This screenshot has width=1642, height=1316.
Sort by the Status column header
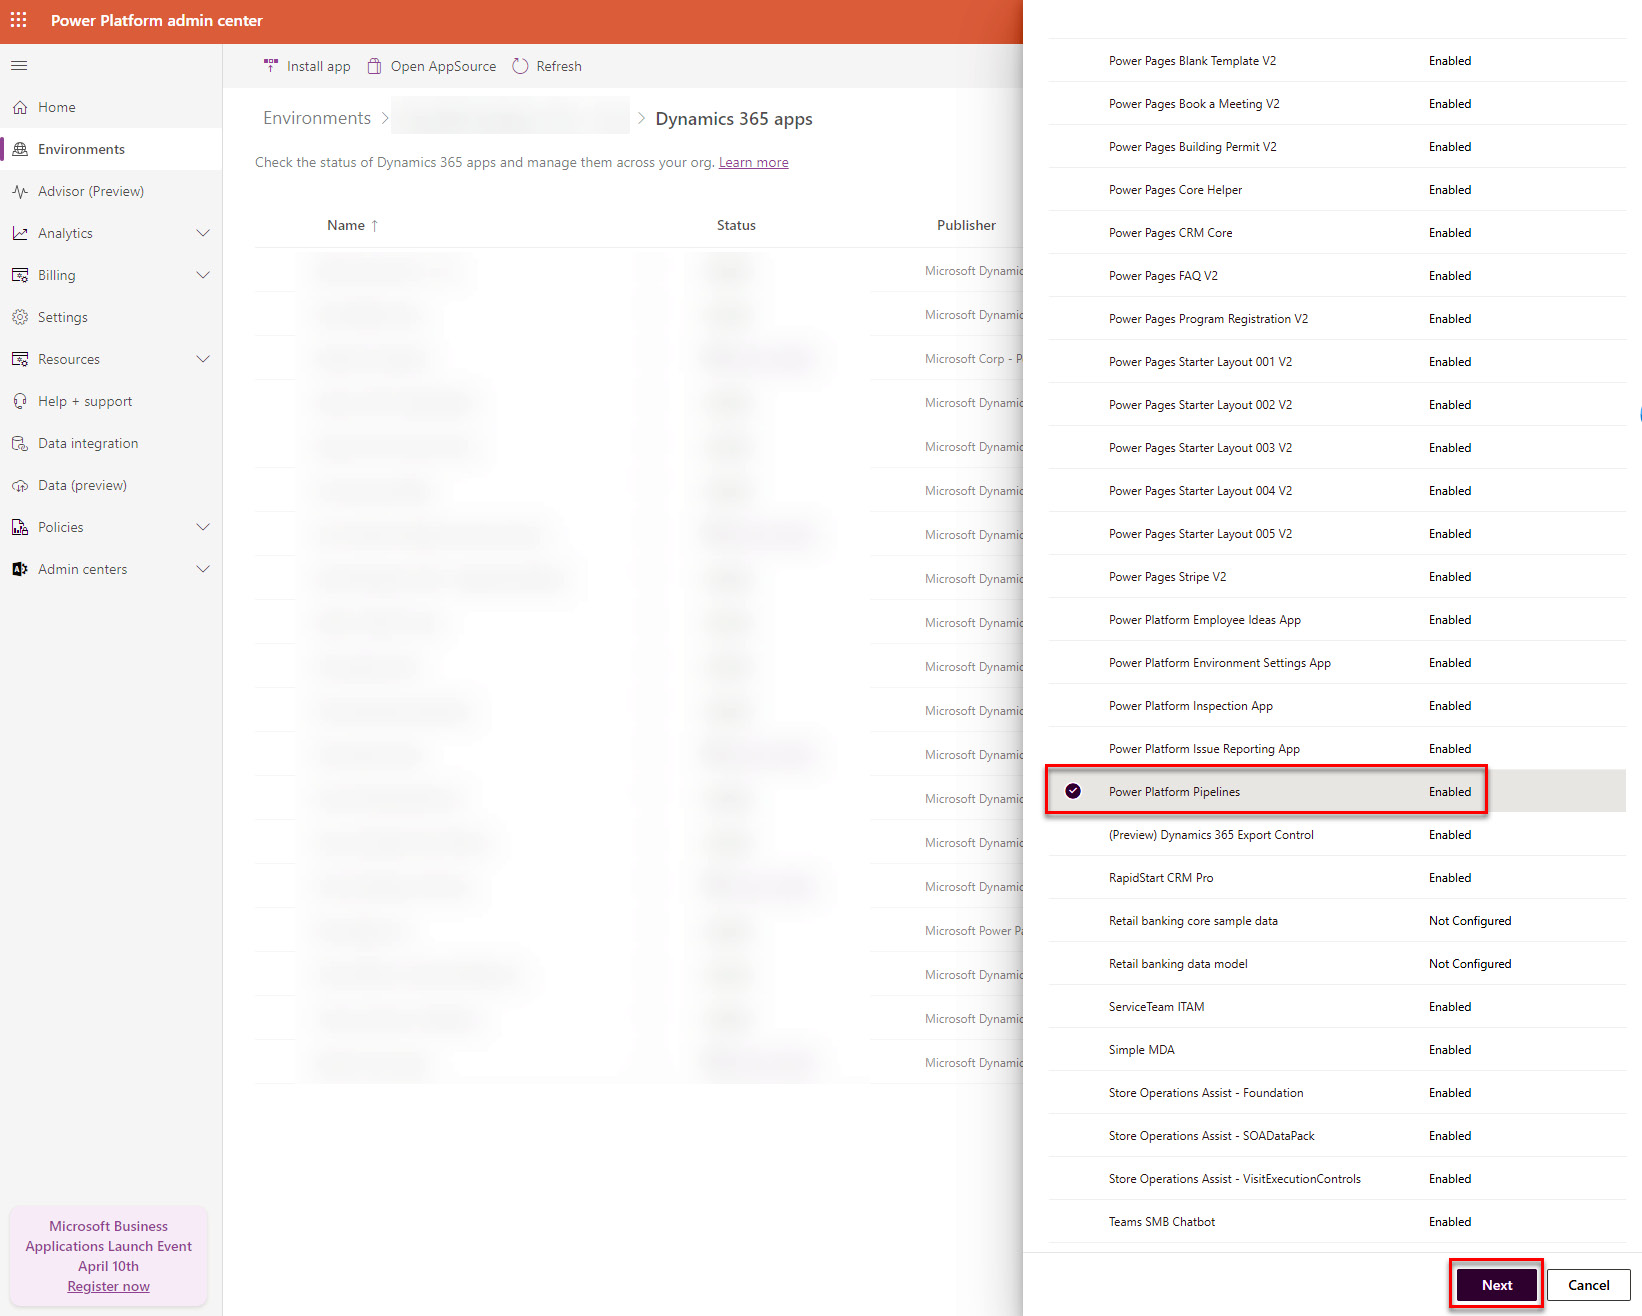pyautogui.click(x=736, y=225)
